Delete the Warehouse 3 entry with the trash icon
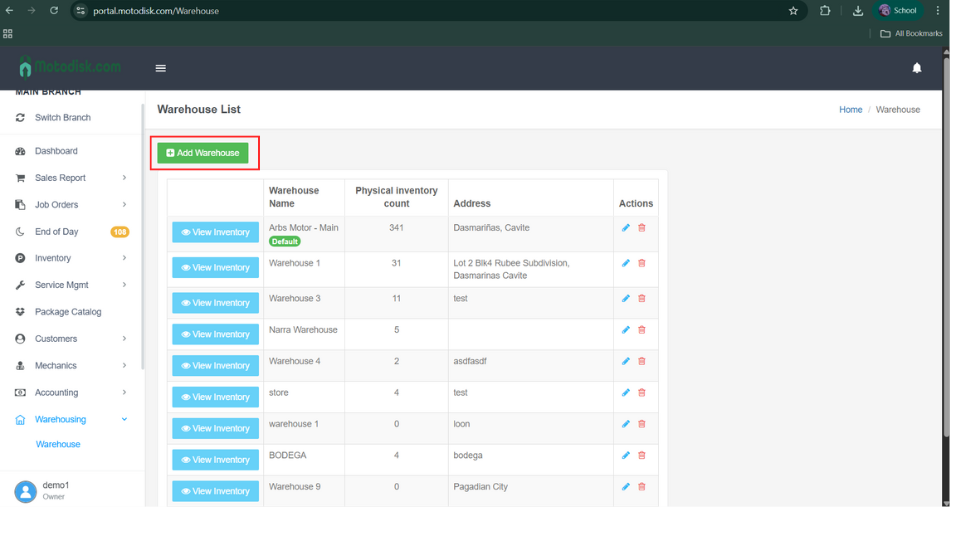This screenshot has width=960, height=540. pyautogui.click(x=642, y=298)
